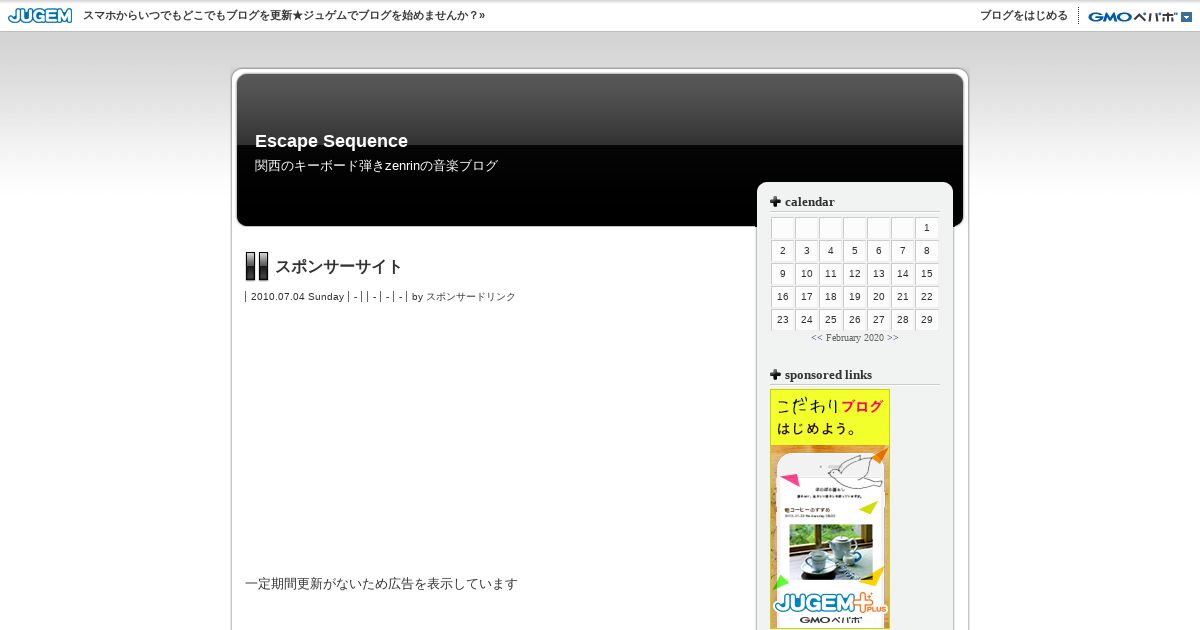Select calendar day 8

click(927, 251)
